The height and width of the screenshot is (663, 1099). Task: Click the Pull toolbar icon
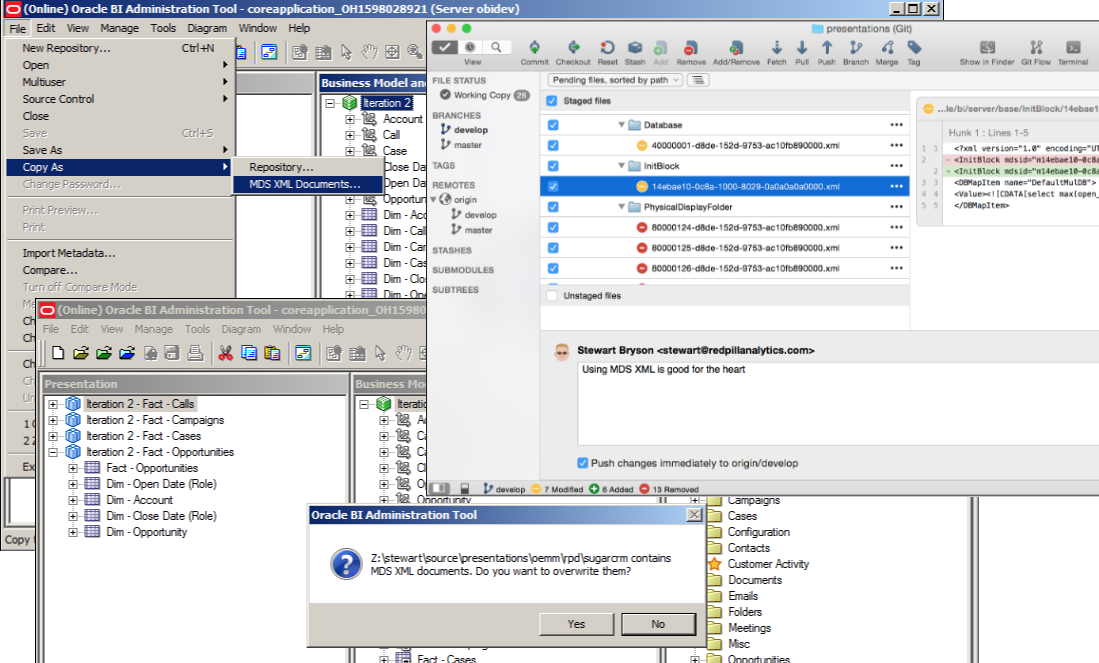(802, 48)
